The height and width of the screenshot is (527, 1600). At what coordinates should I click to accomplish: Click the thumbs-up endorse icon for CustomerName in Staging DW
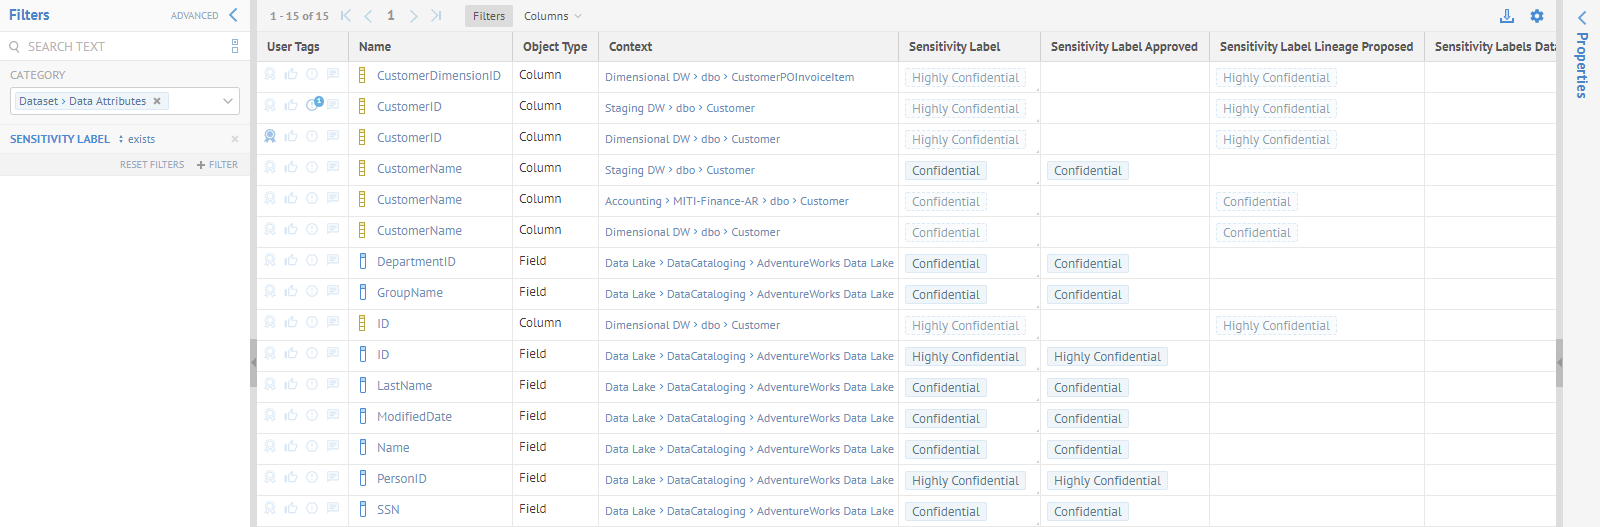click(291, 167)
